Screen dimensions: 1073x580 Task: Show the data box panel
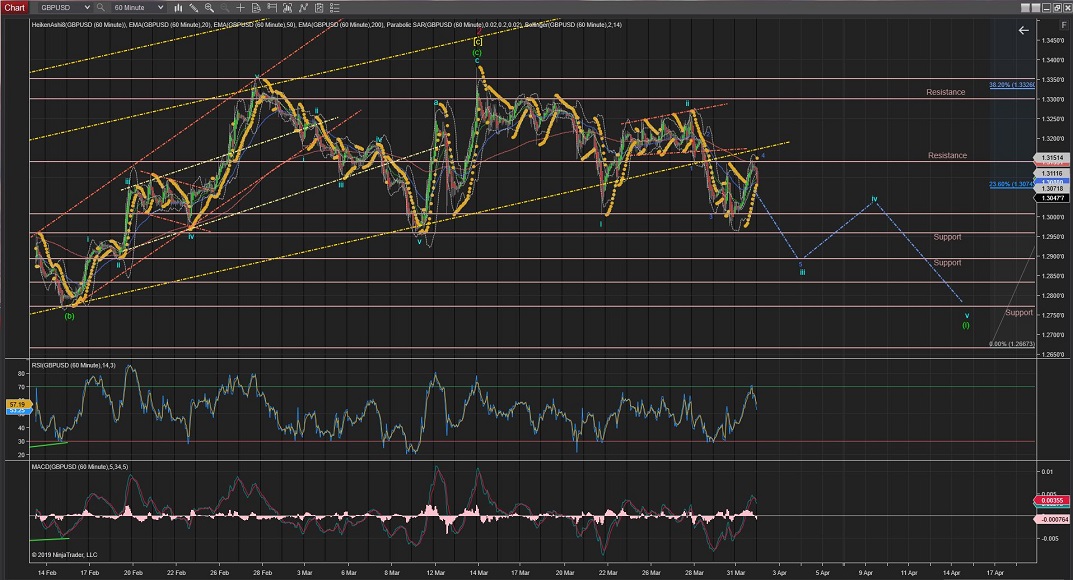tap(256, 8)
